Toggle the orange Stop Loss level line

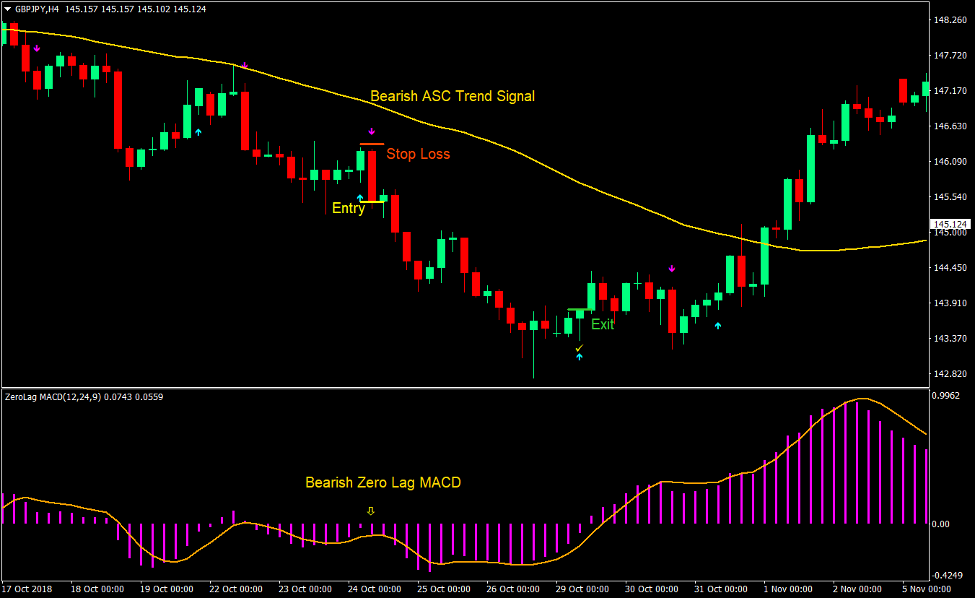point(371,145)
